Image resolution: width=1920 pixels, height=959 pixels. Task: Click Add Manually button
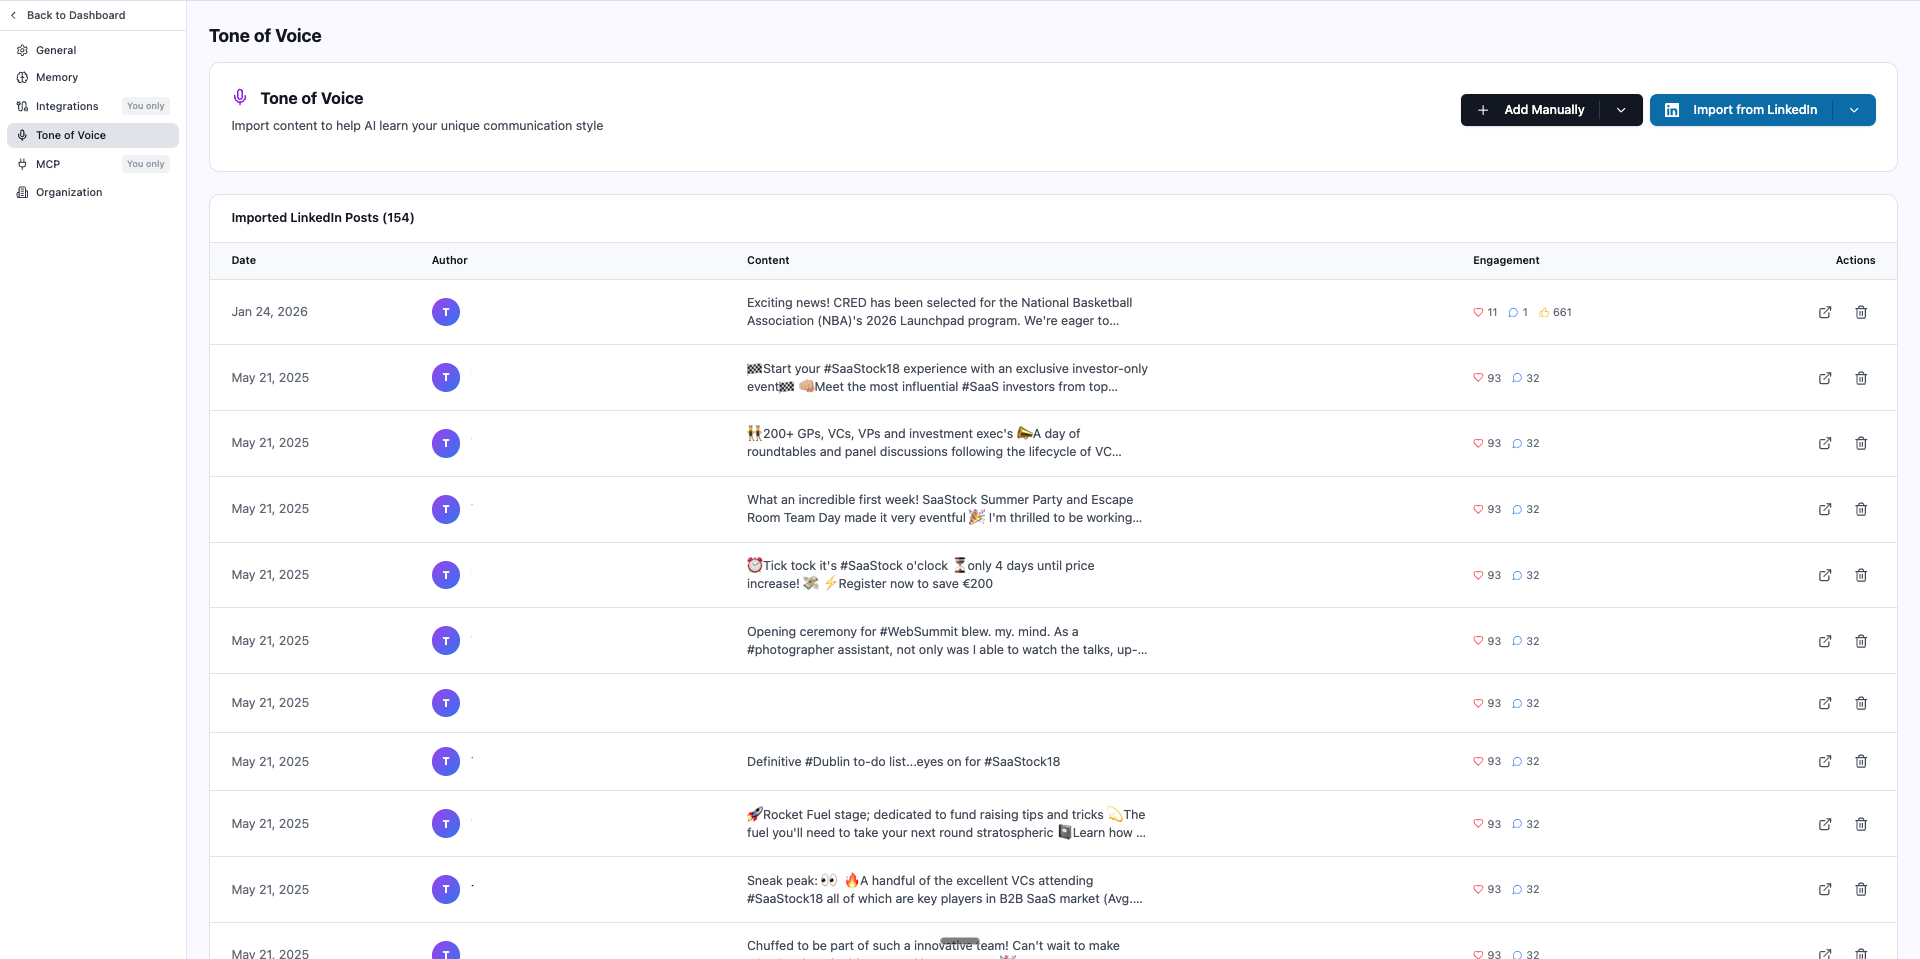point(1531,110)
